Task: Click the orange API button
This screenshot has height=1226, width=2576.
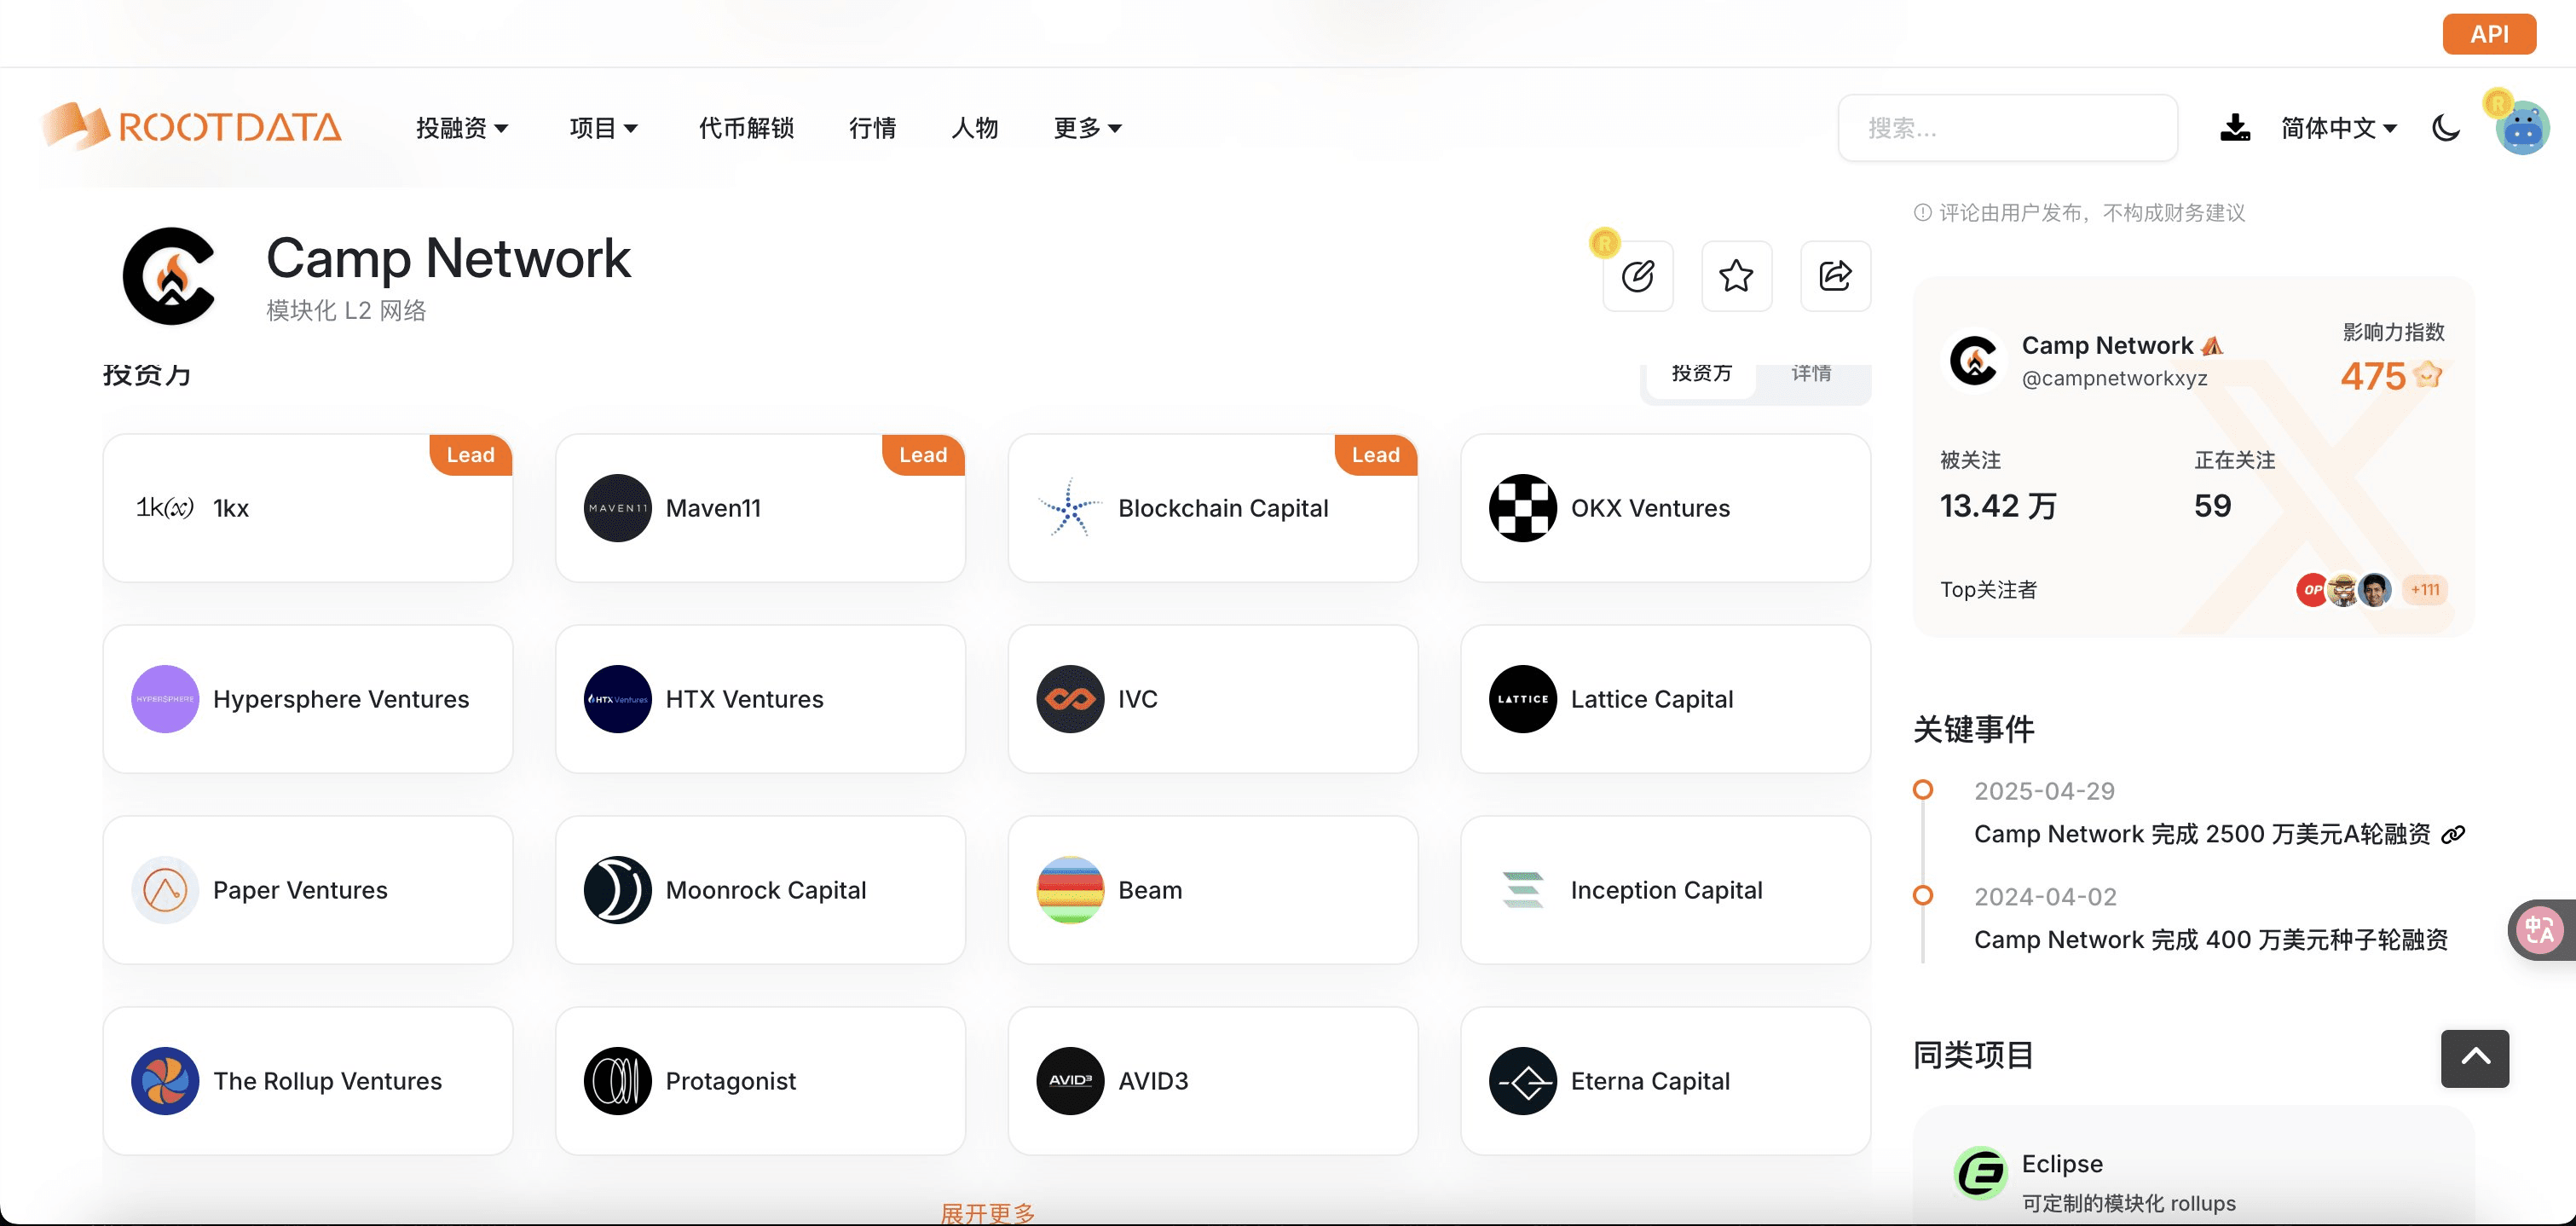Action: 2489,34
